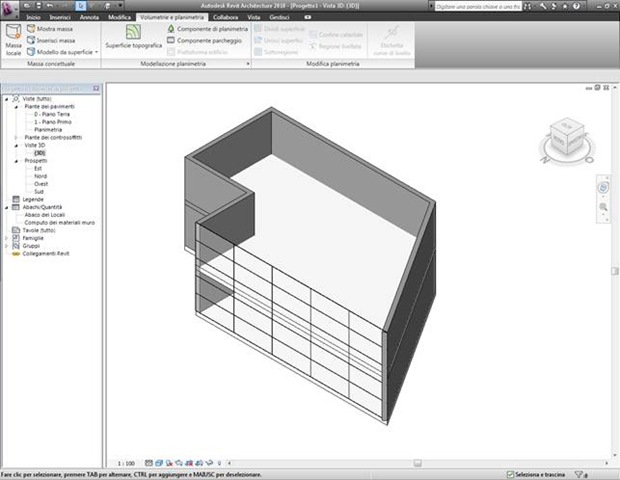The height and width of the screenshot is (480, 620).
Task: Expand the Piante dei controsoffitti node
Action: 16,138
